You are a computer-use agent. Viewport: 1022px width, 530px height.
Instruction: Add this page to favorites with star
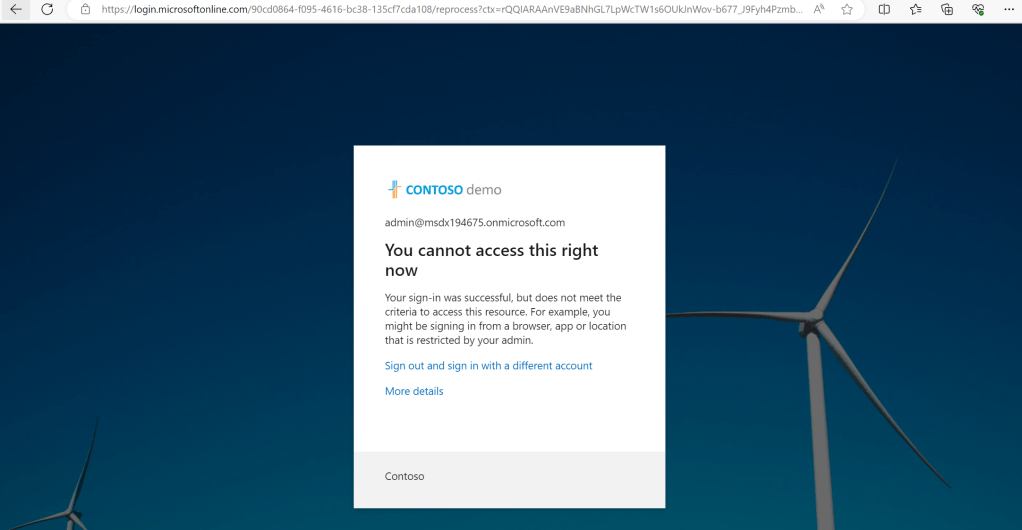click(847, 9)
